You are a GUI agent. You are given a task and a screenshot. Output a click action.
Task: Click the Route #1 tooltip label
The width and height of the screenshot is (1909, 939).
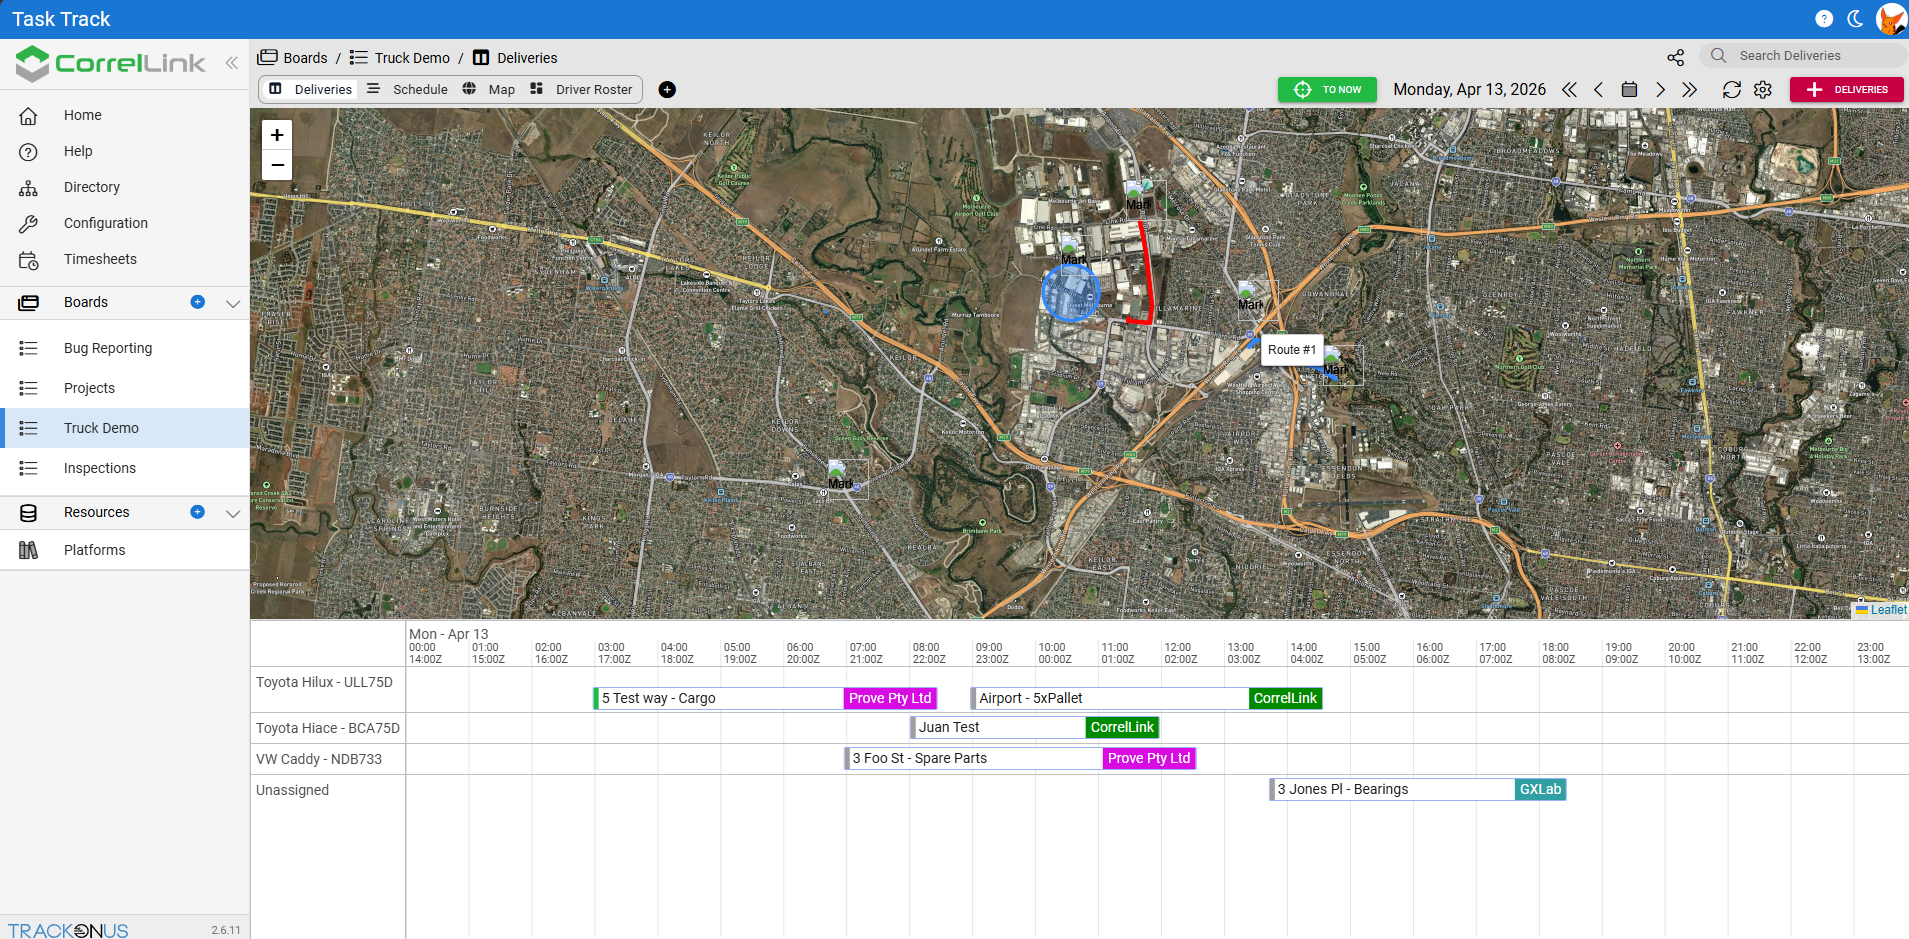click(1291, 350)
